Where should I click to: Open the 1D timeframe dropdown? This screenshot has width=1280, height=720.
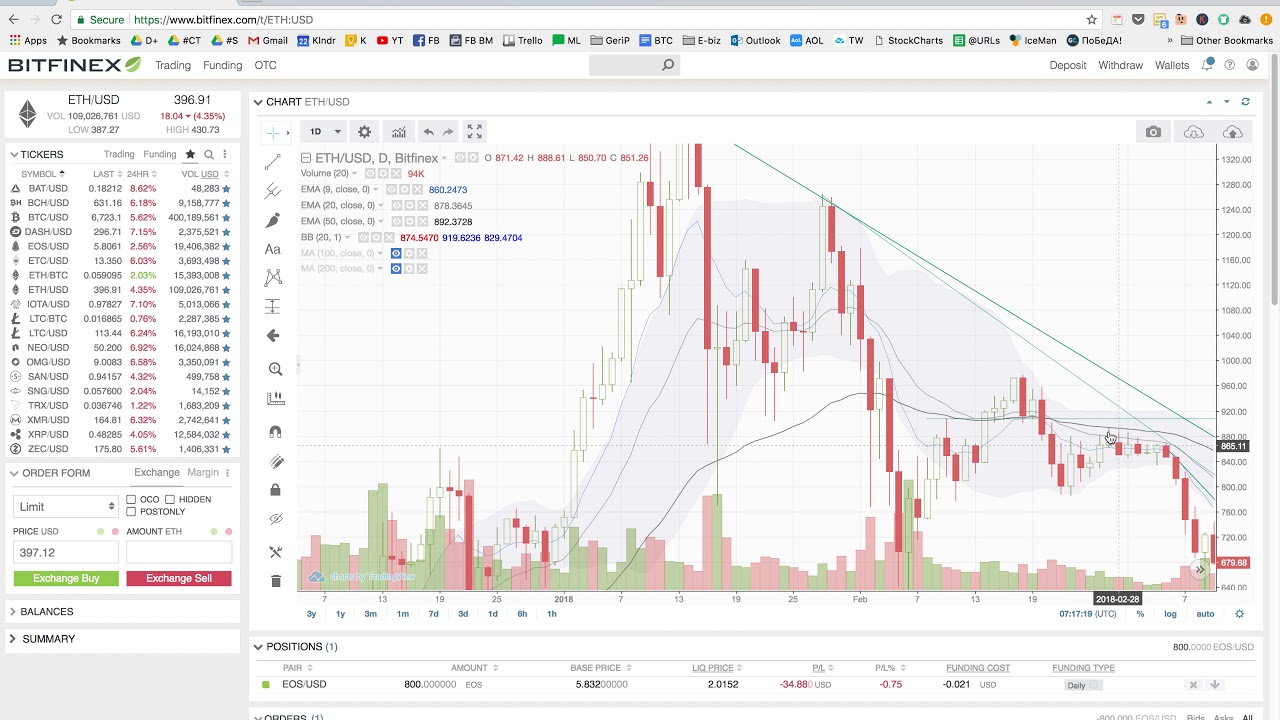(x=324, y=132)
